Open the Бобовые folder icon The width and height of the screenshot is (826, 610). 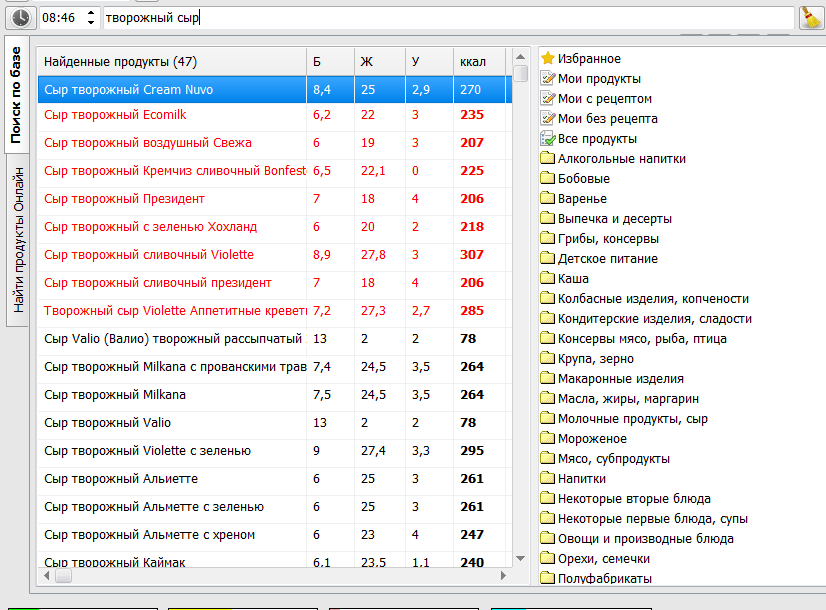(548, 178)
